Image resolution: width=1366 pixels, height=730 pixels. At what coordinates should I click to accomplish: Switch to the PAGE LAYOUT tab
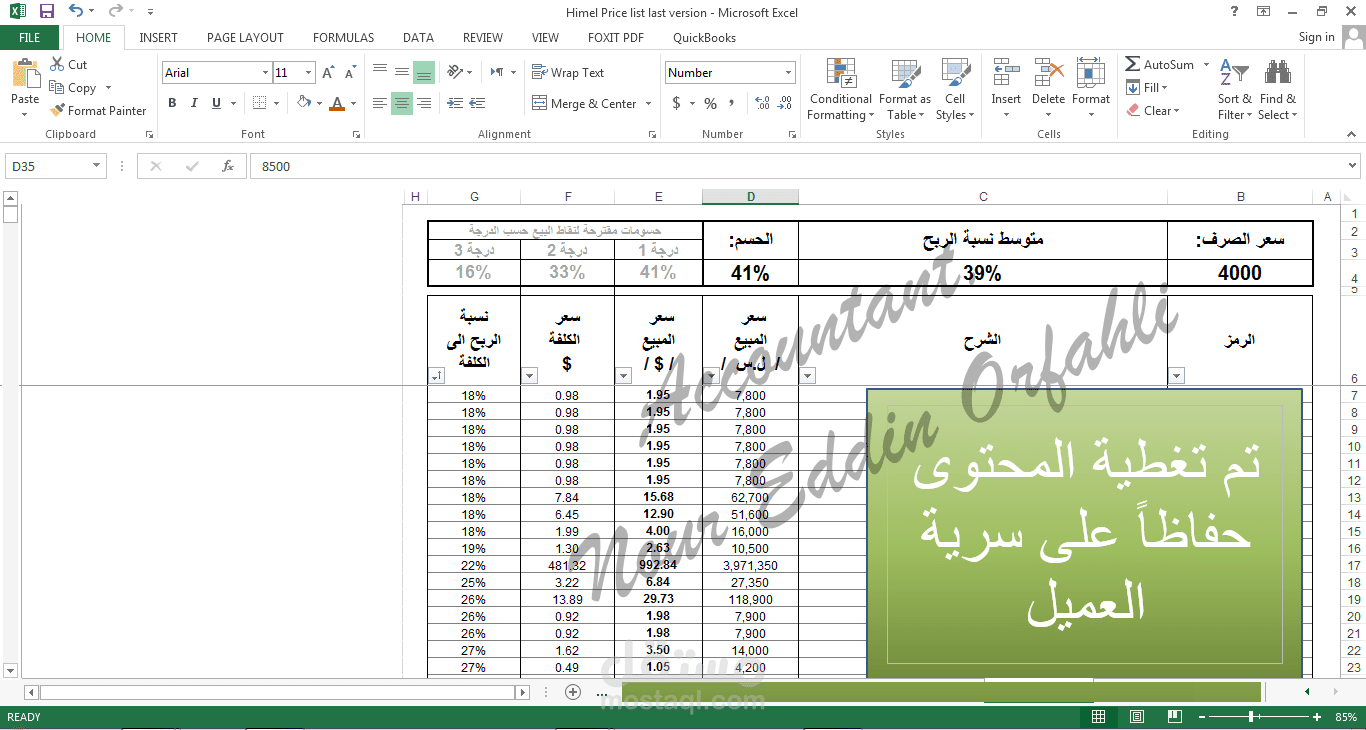(245, 37)
